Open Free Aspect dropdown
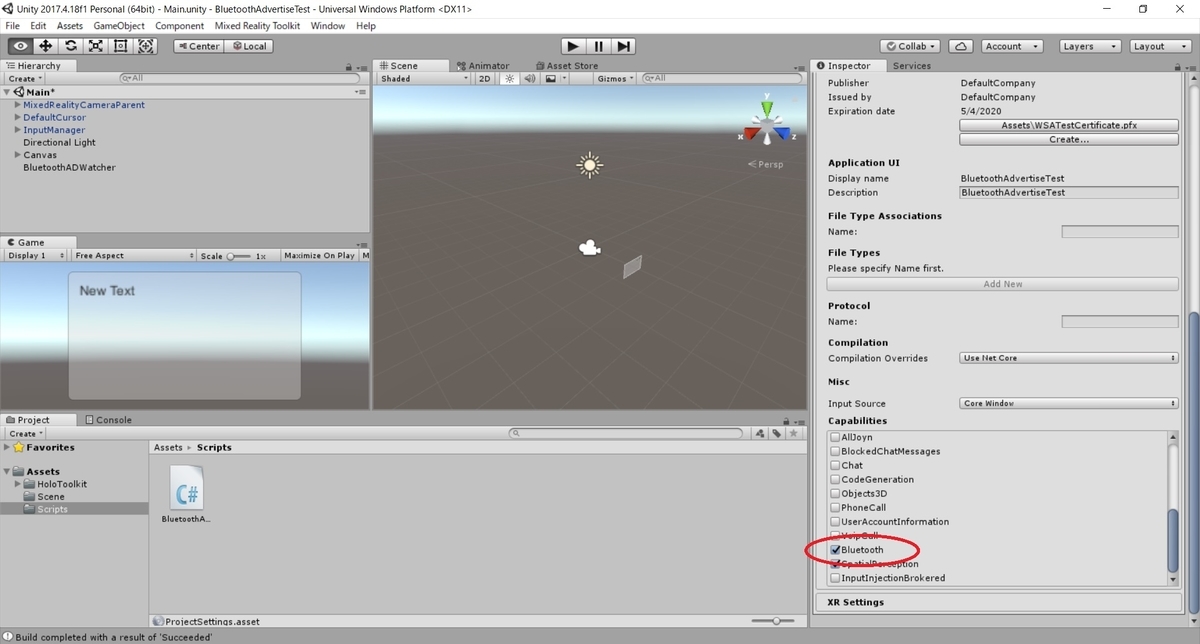The height and width of the screenshot is (644, 1200). tap(134, 256)
